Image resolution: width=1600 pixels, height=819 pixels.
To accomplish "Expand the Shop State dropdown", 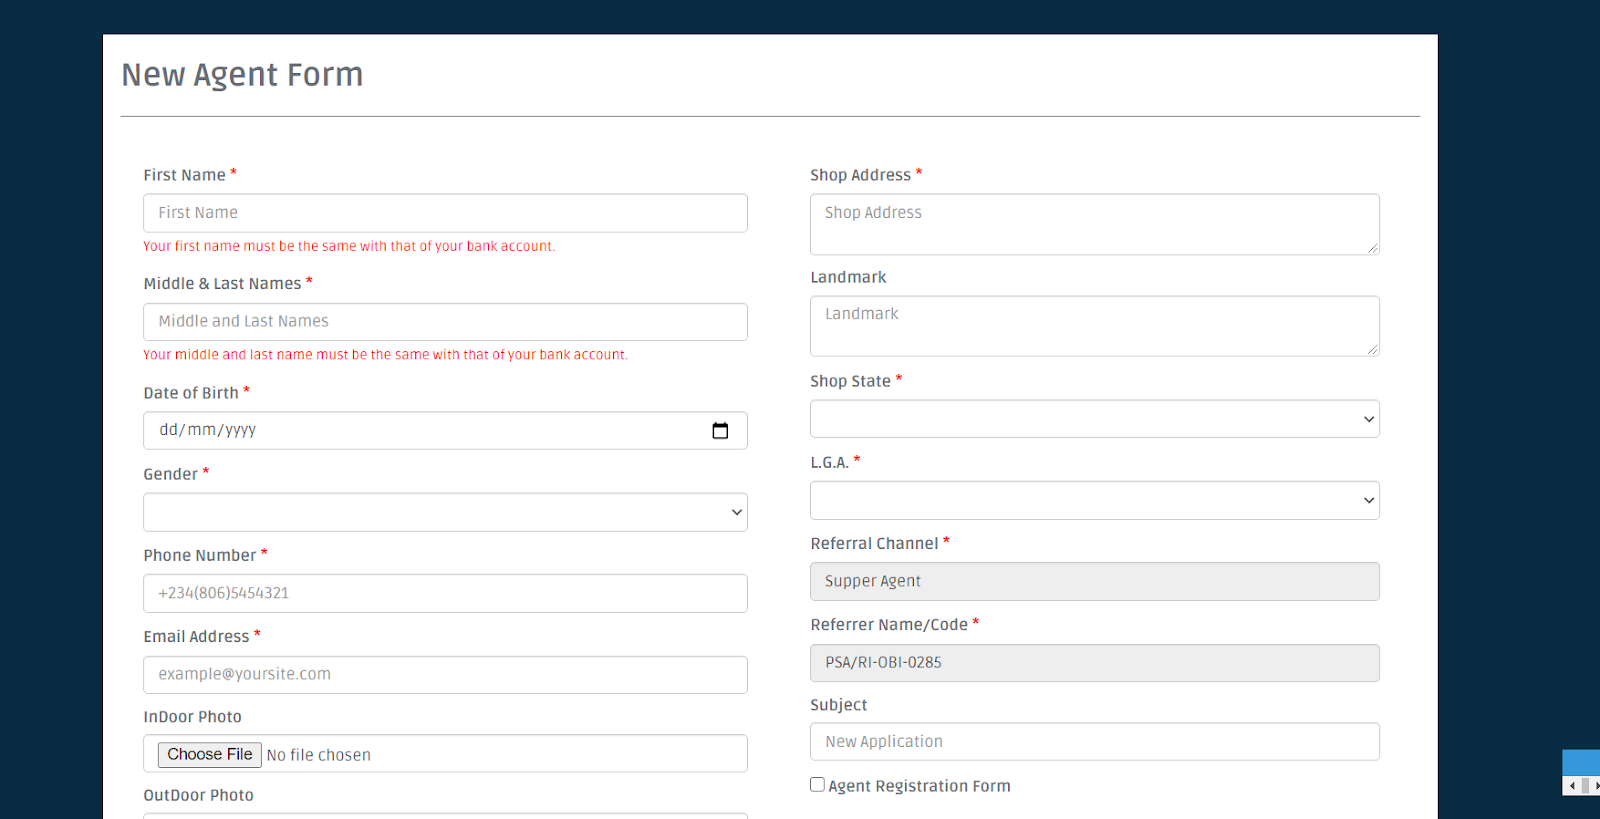I will [1094, 419].
